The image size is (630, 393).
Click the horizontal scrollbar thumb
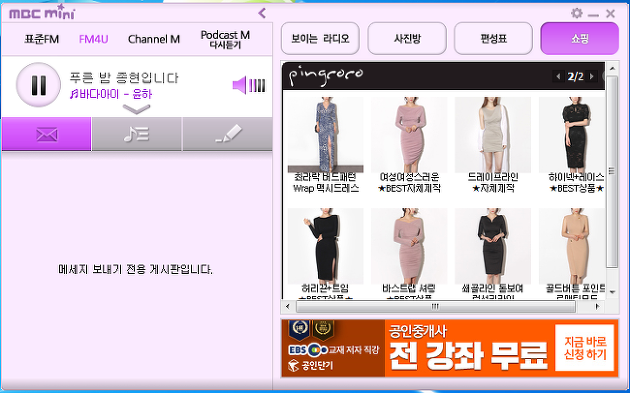(436, 307)
